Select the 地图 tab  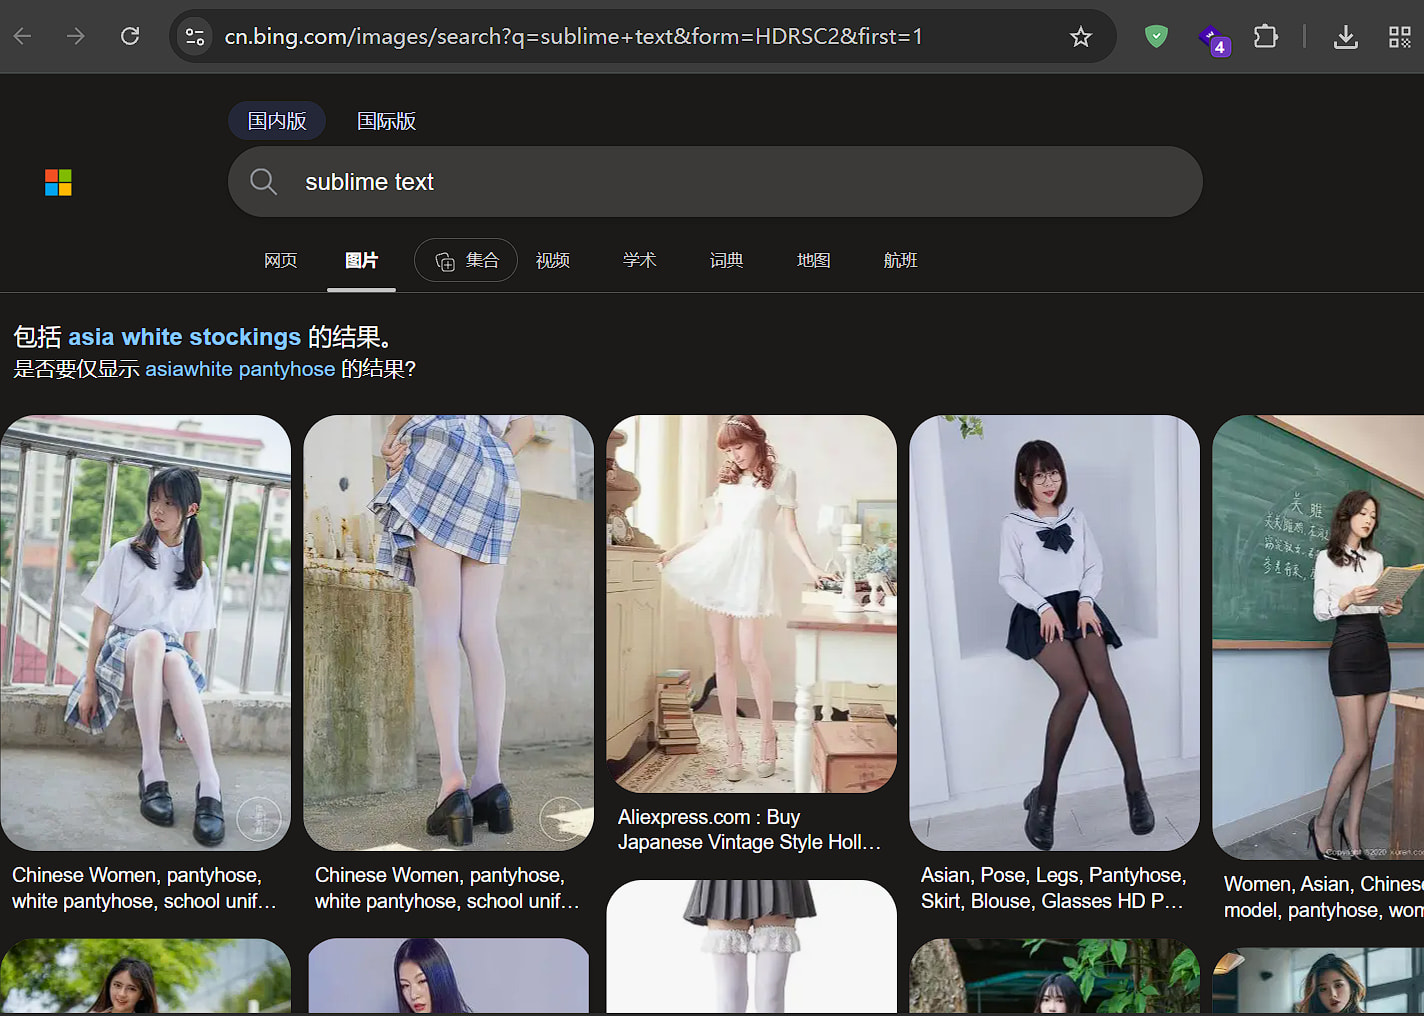pyautogui.click(x=813, y=260)
